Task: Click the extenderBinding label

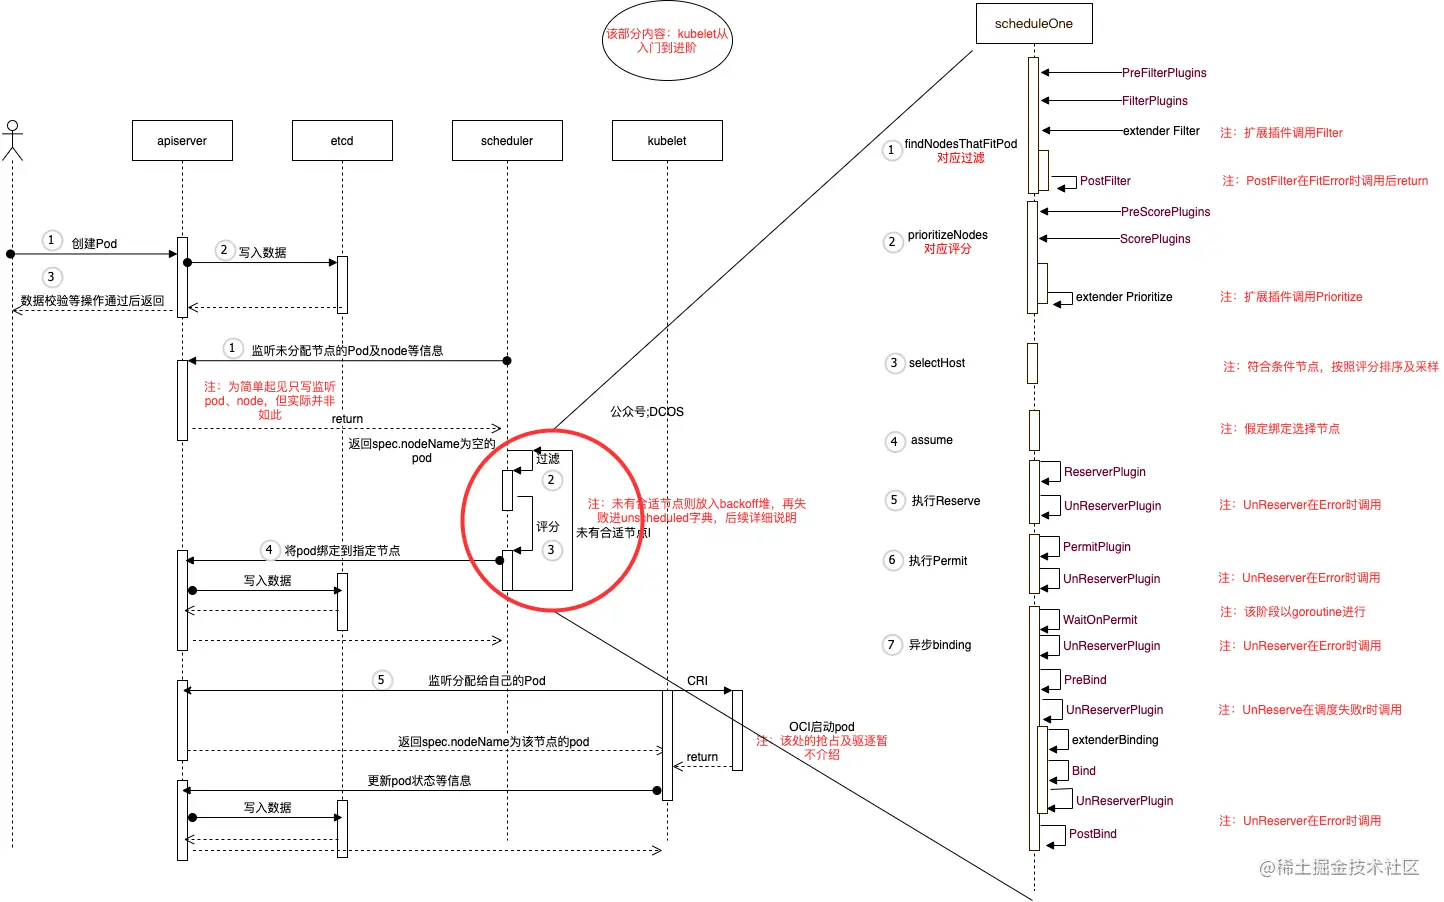Action: 1115,740
